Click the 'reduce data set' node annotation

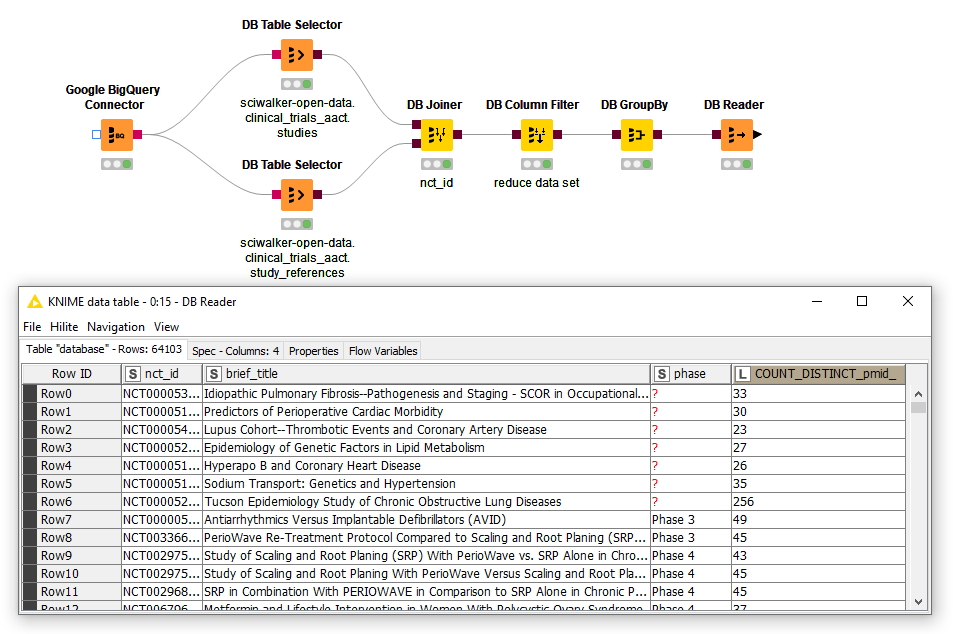tap(536, 183)
